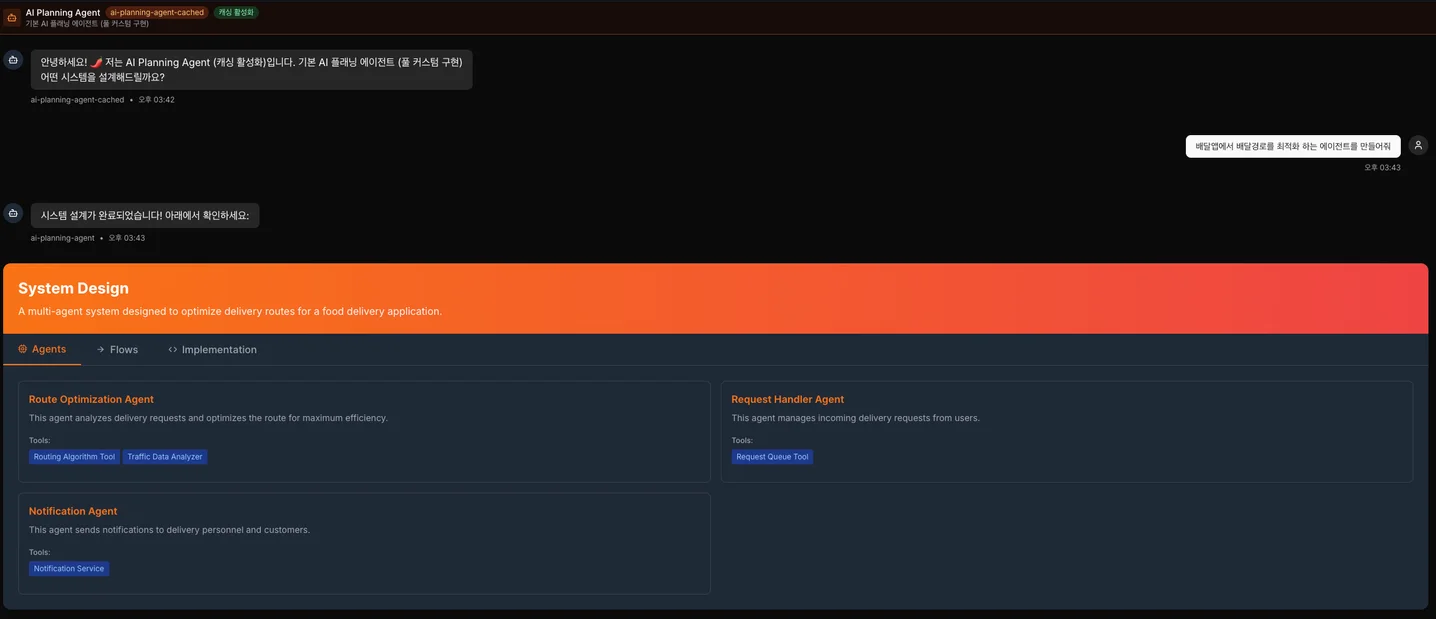The width and height of the screenshot is (1436, 619).
Task: Click the gear icon on the Agents tab
Action: coord(23,349)
